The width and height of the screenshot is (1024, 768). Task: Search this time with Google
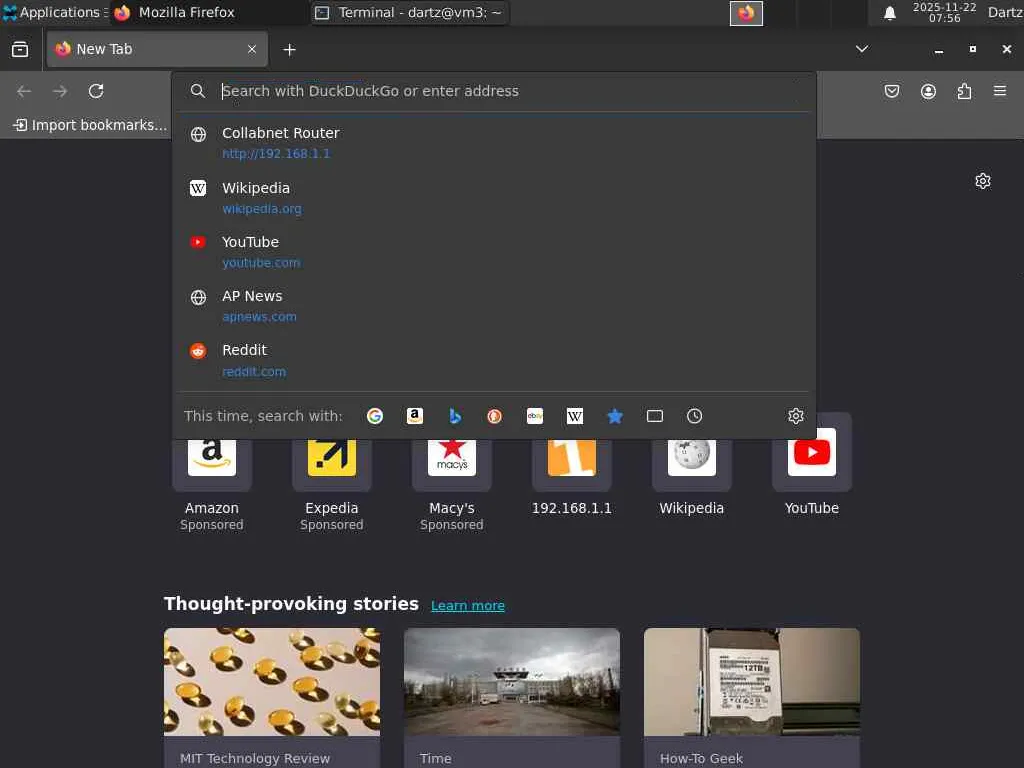click(x=375, y=416)
